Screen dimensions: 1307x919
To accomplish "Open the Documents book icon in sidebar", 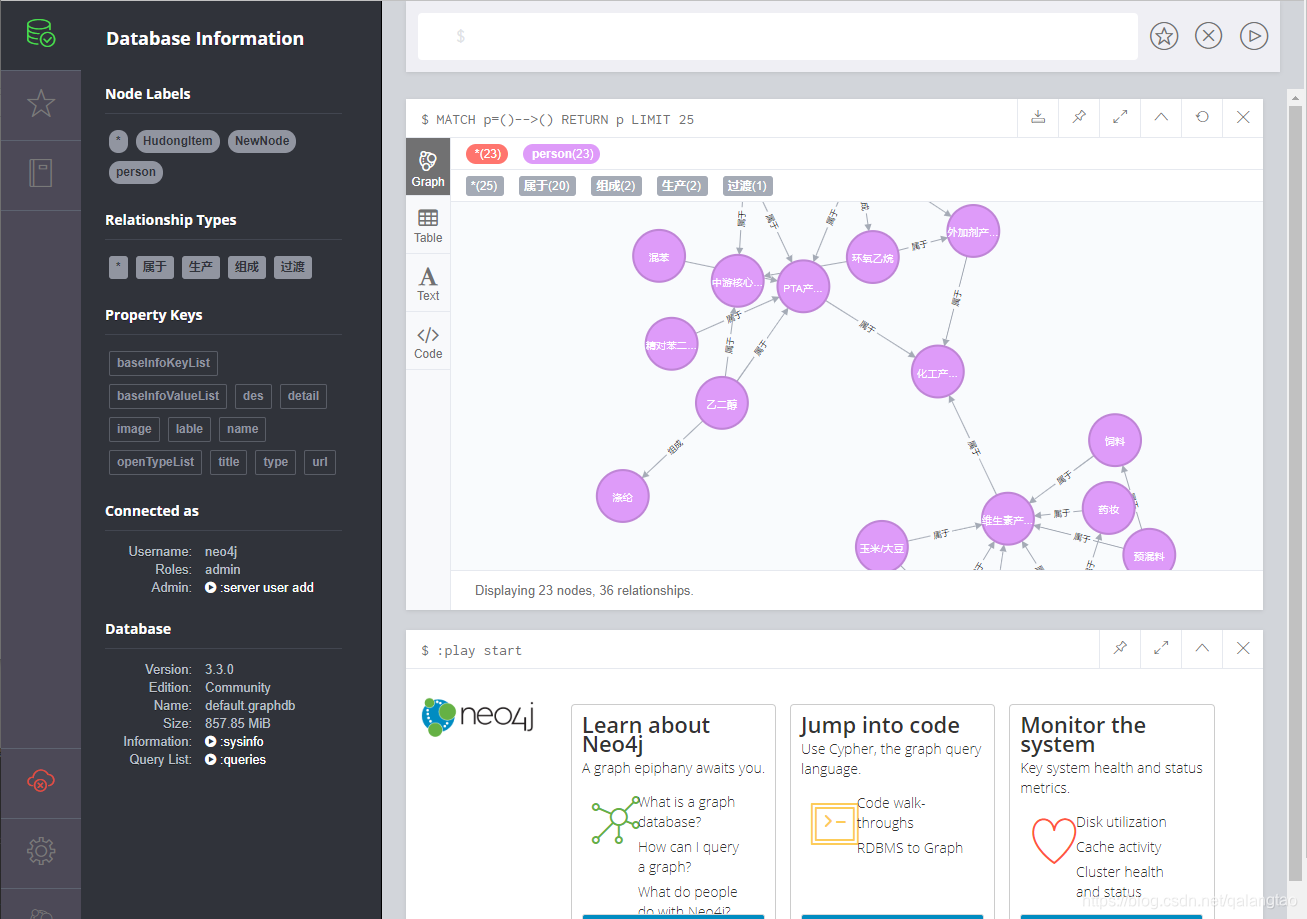I will (40, 174).
